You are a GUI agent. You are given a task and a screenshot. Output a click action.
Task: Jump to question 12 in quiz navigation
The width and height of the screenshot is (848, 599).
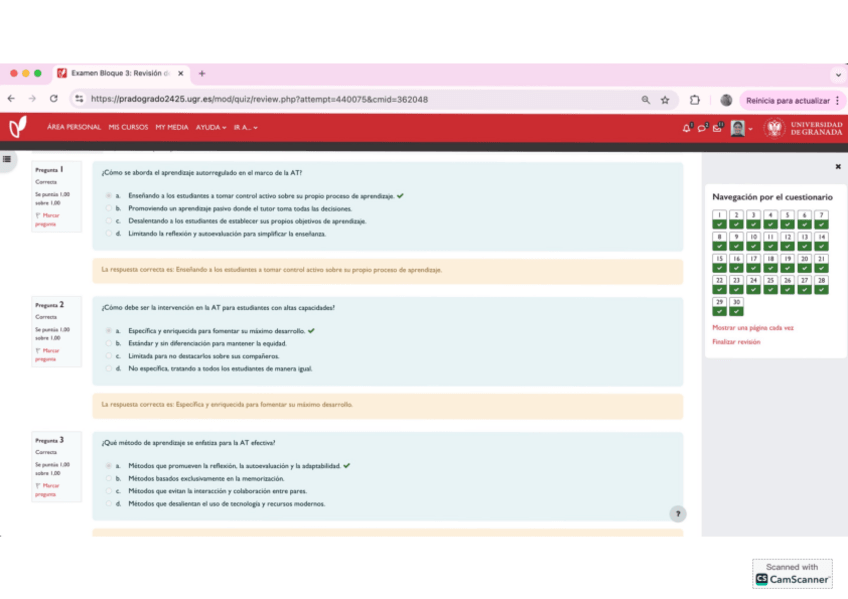point(787,241)
